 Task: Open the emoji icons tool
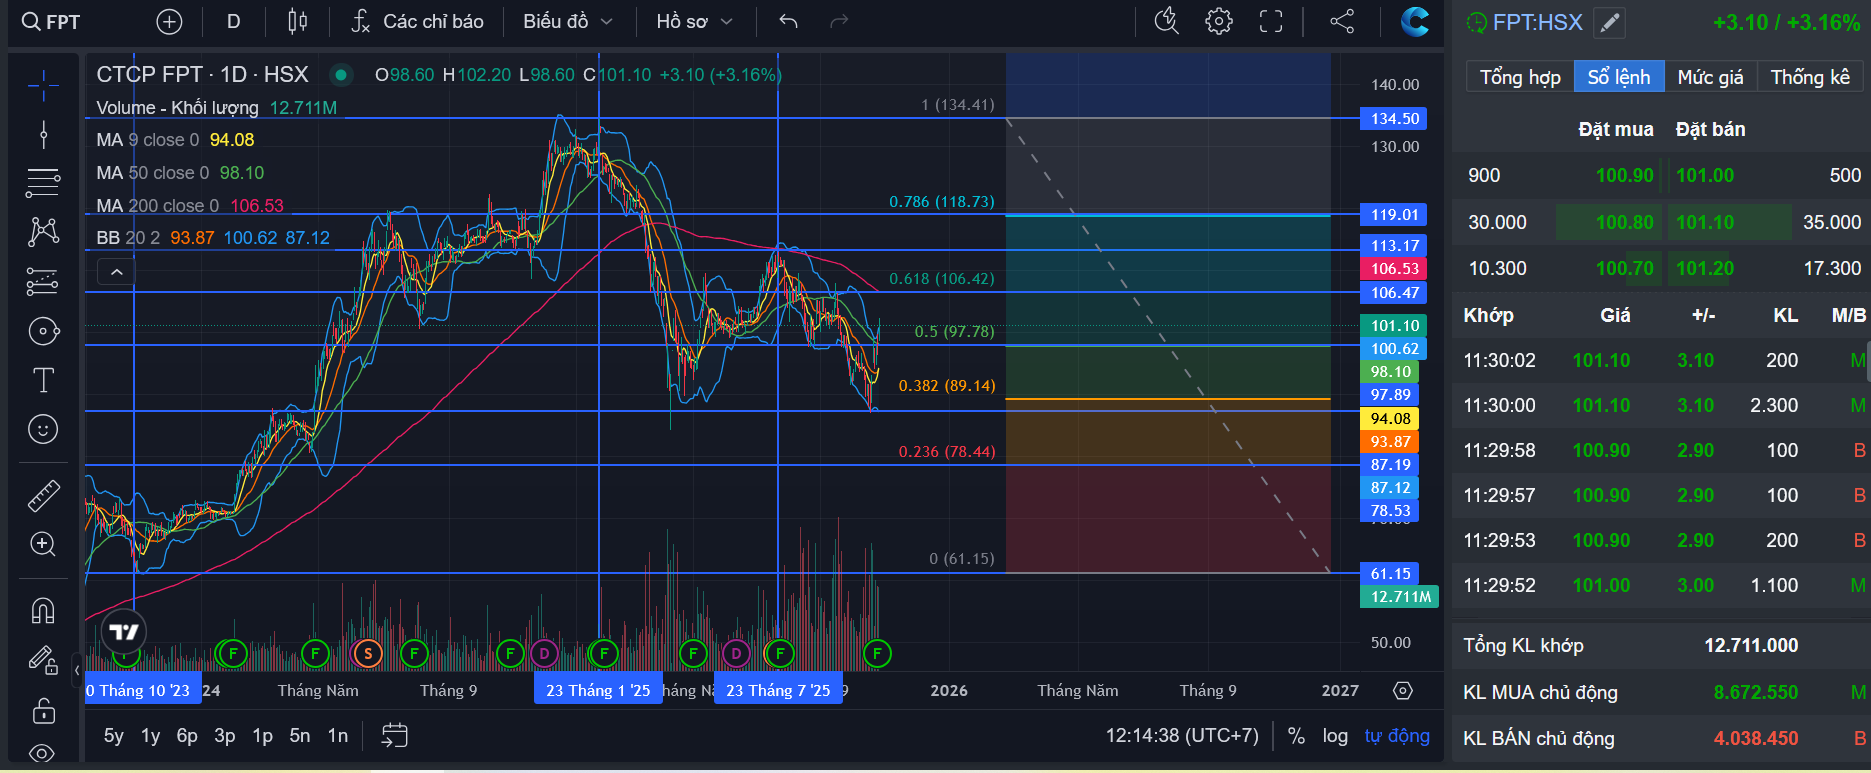43,429
